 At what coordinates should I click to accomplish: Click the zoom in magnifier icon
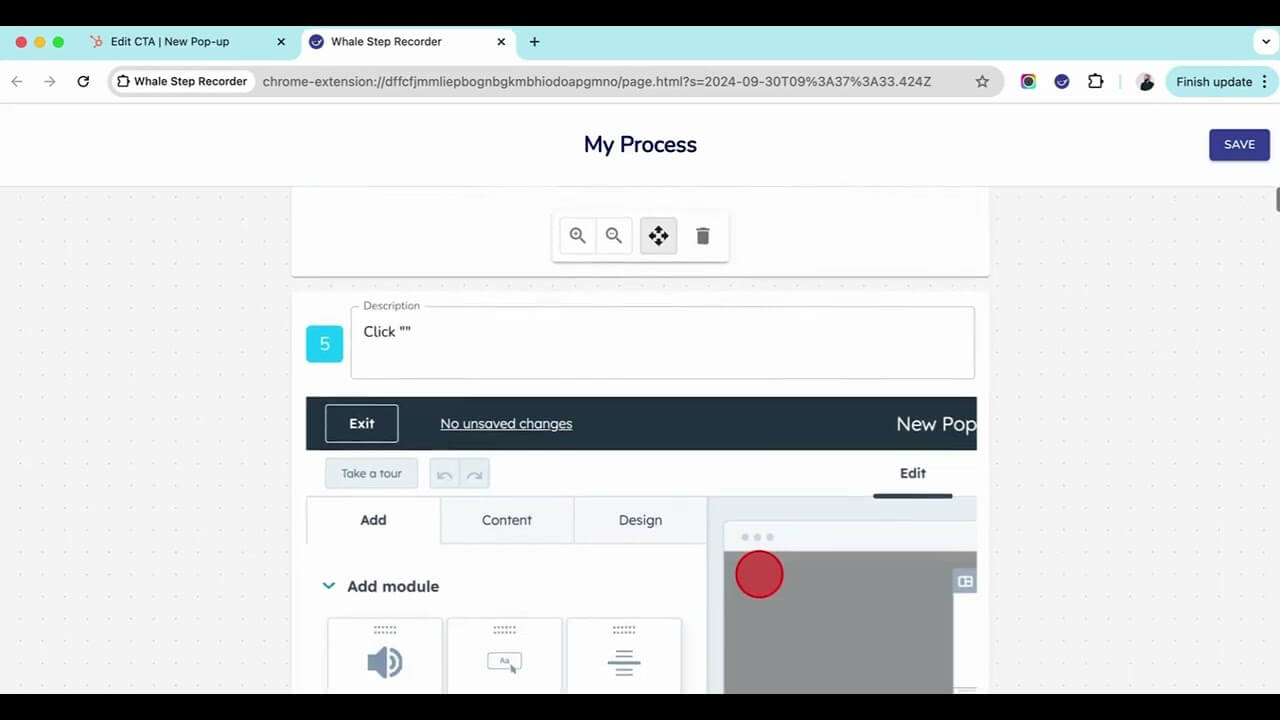coord(577,236)
